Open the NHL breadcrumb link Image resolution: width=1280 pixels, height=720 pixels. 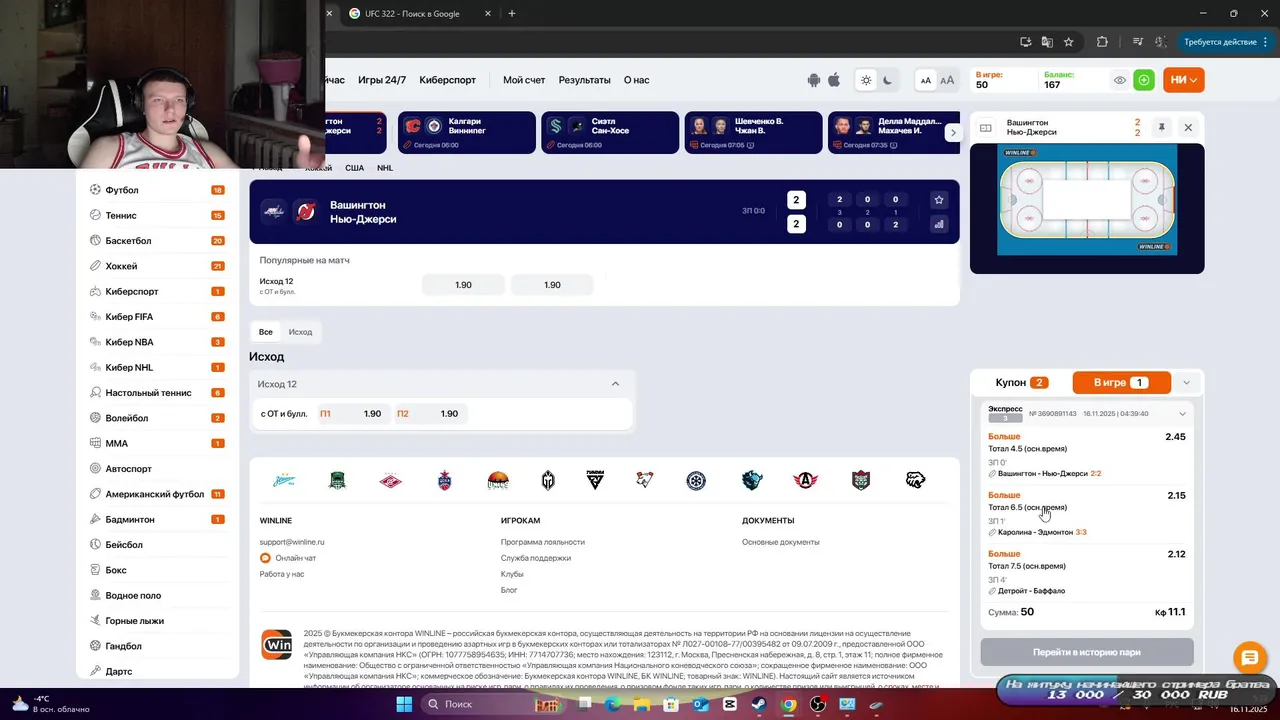385,168
